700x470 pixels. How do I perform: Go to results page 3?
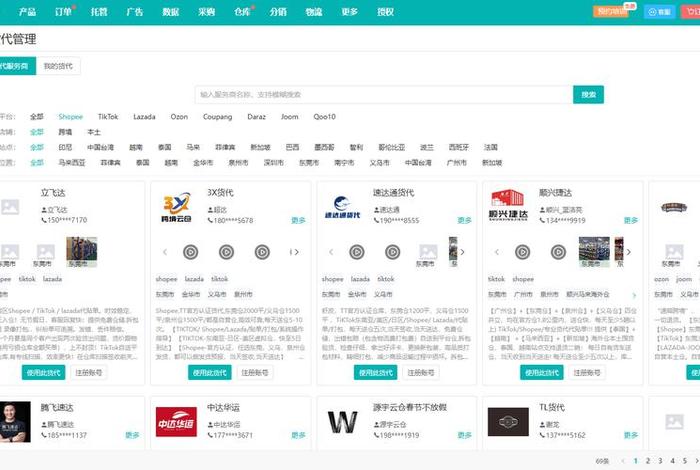coord(660,461)
